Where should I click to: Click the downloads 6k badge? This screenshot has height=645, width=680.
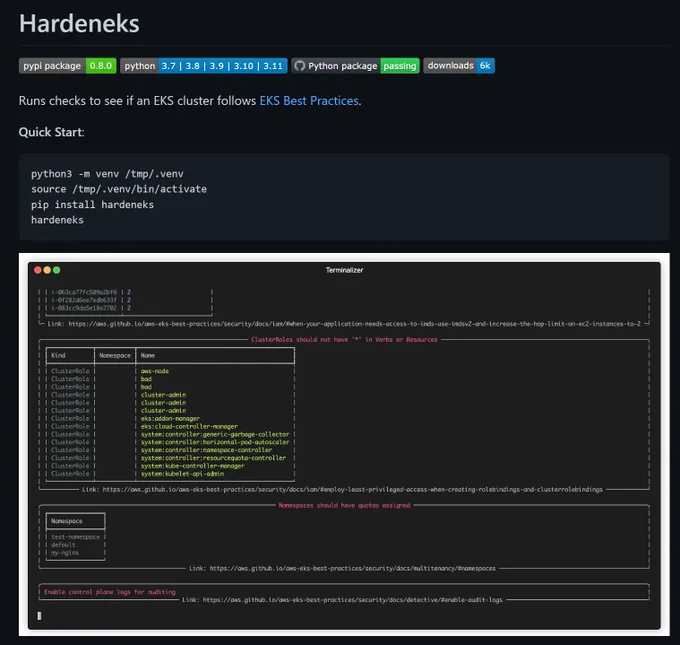pyautogui.click(x=459, y=65)
